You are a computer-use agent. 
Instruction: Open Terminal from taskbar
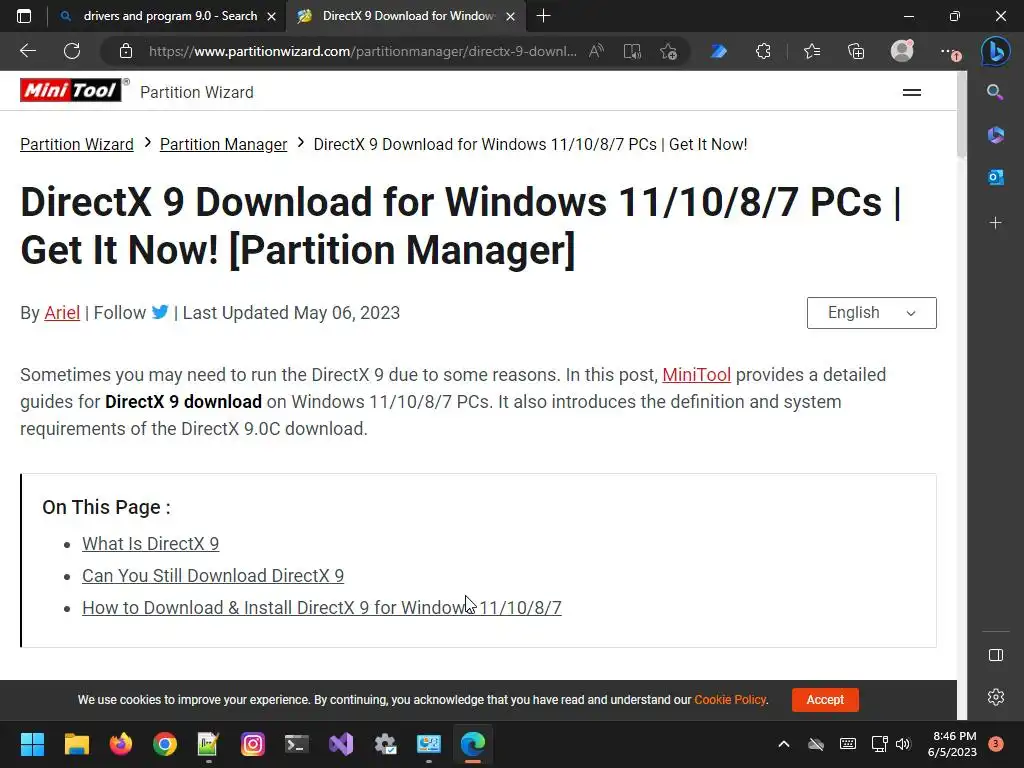[296, 744]
